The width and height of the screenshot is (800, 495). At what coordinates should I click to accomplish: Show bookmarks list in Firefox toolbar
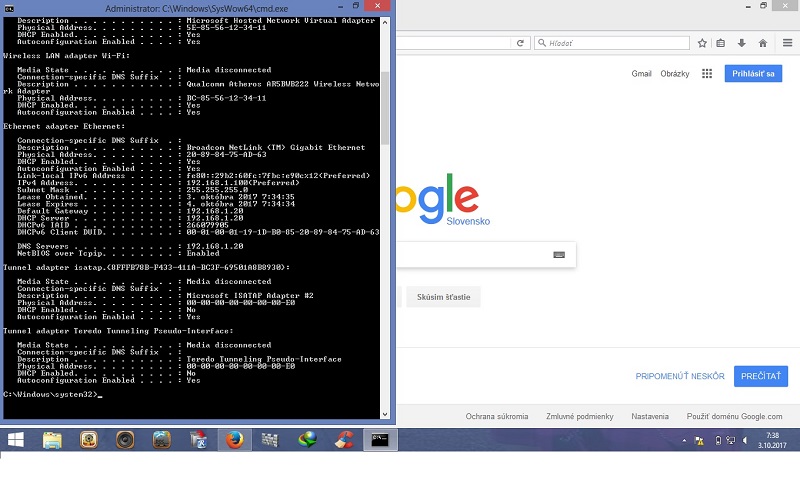pyautogui.click(x=722, y=43)
